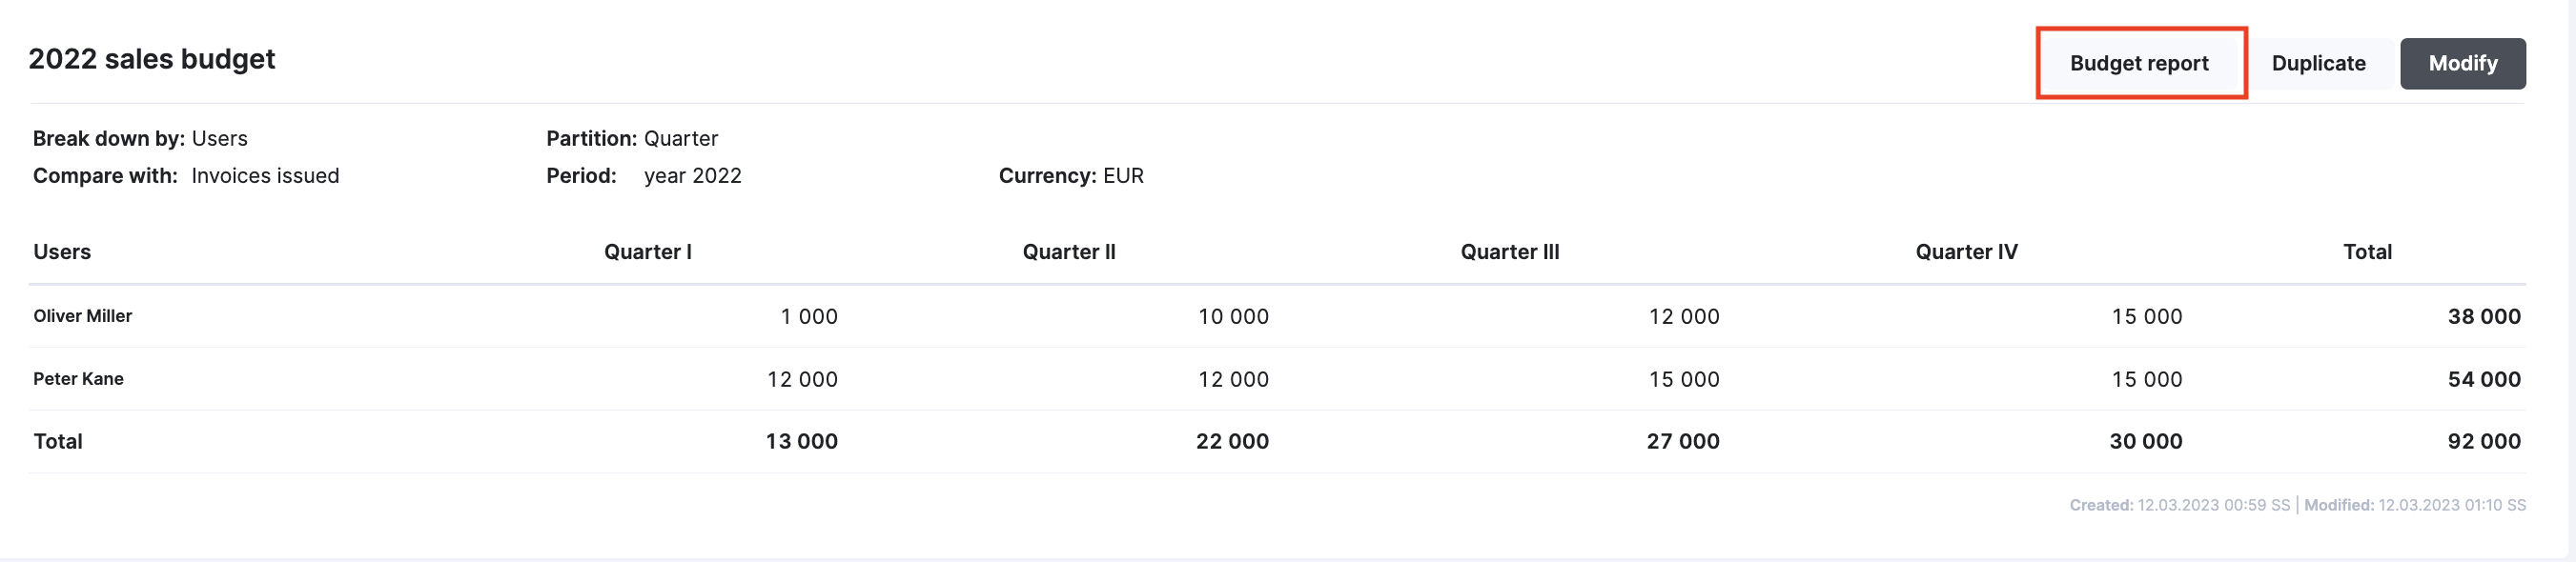Click the 2022 sales budget title
The width and height of the screenshot is (2576, 562).
[x=152, y=59]
